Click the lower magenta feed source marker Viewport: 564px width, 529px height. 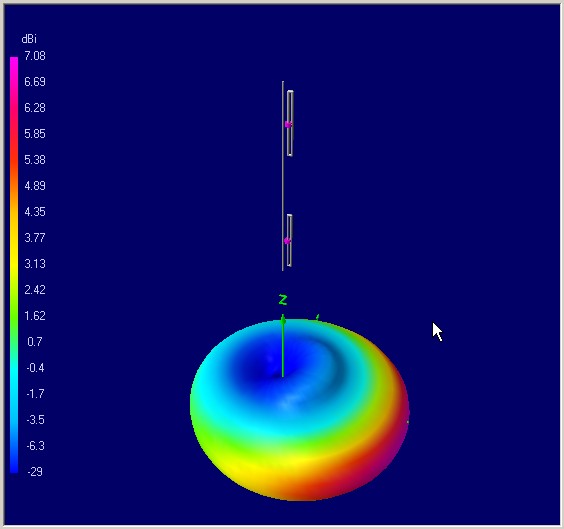pyautogui.click(x=287, y=241)
